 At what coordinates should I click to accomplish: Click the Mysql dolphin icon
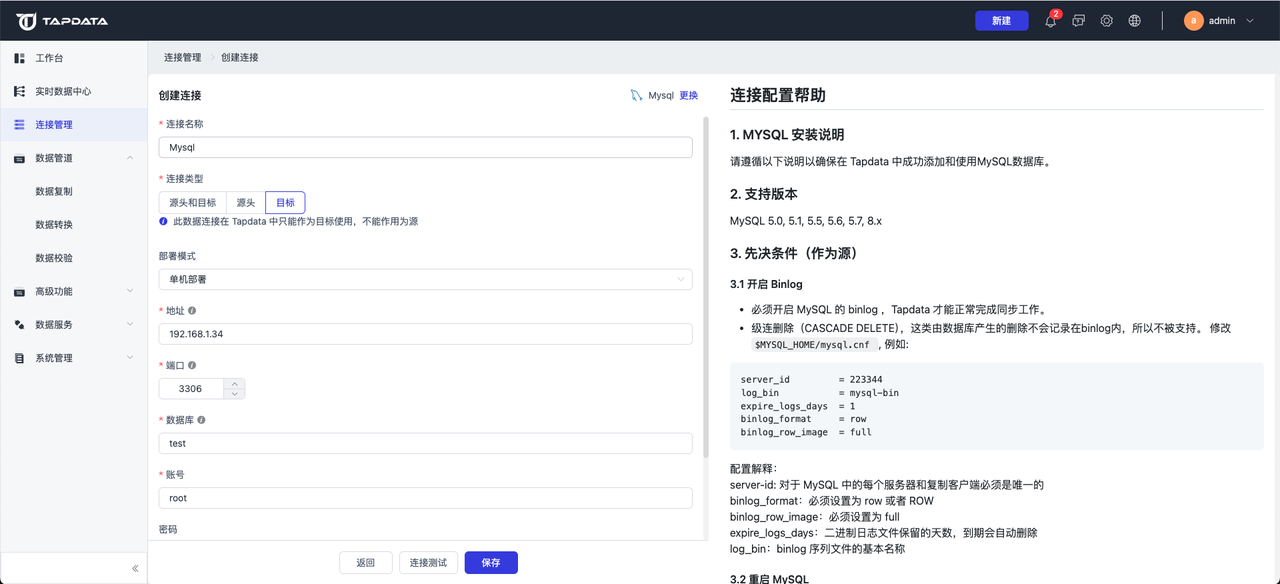click(636, 95)
